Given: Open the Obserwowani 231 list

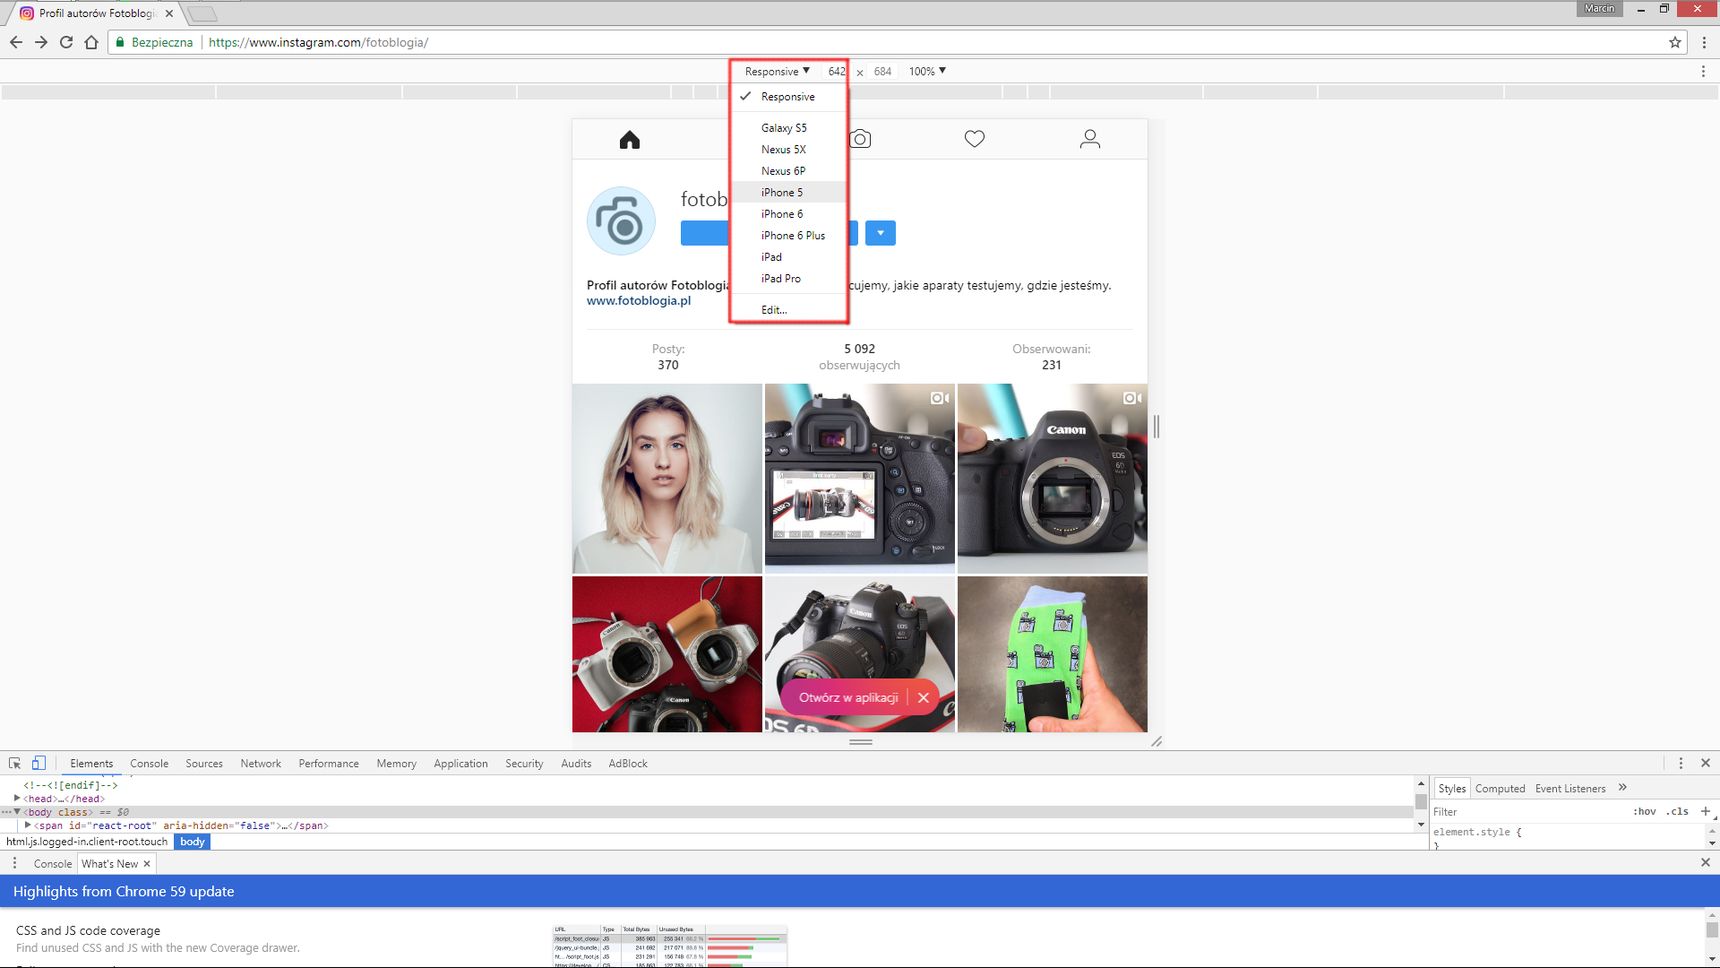Looking at the screenshot, I should (x=1051, y=356).
